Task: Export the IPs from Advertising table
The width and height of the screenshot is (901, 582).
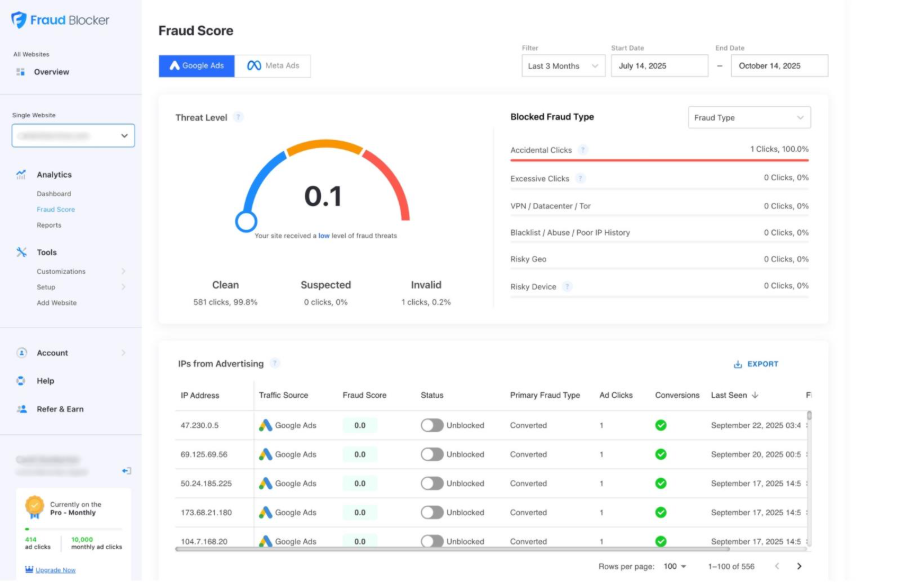Action: pos(756,364)
